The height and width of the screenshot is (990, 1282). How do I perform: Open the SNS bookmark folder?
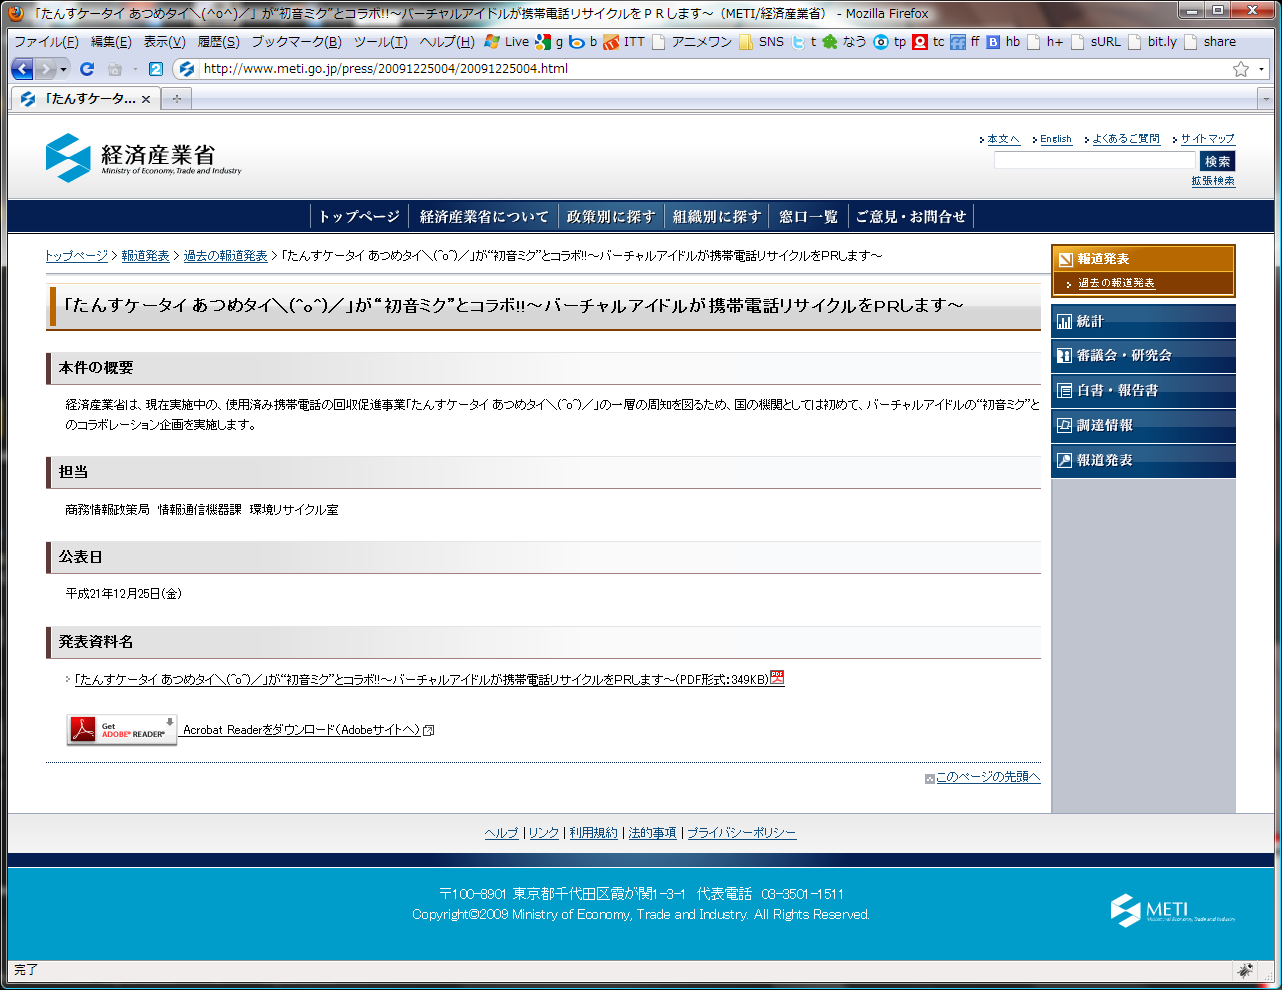(761, 42)
